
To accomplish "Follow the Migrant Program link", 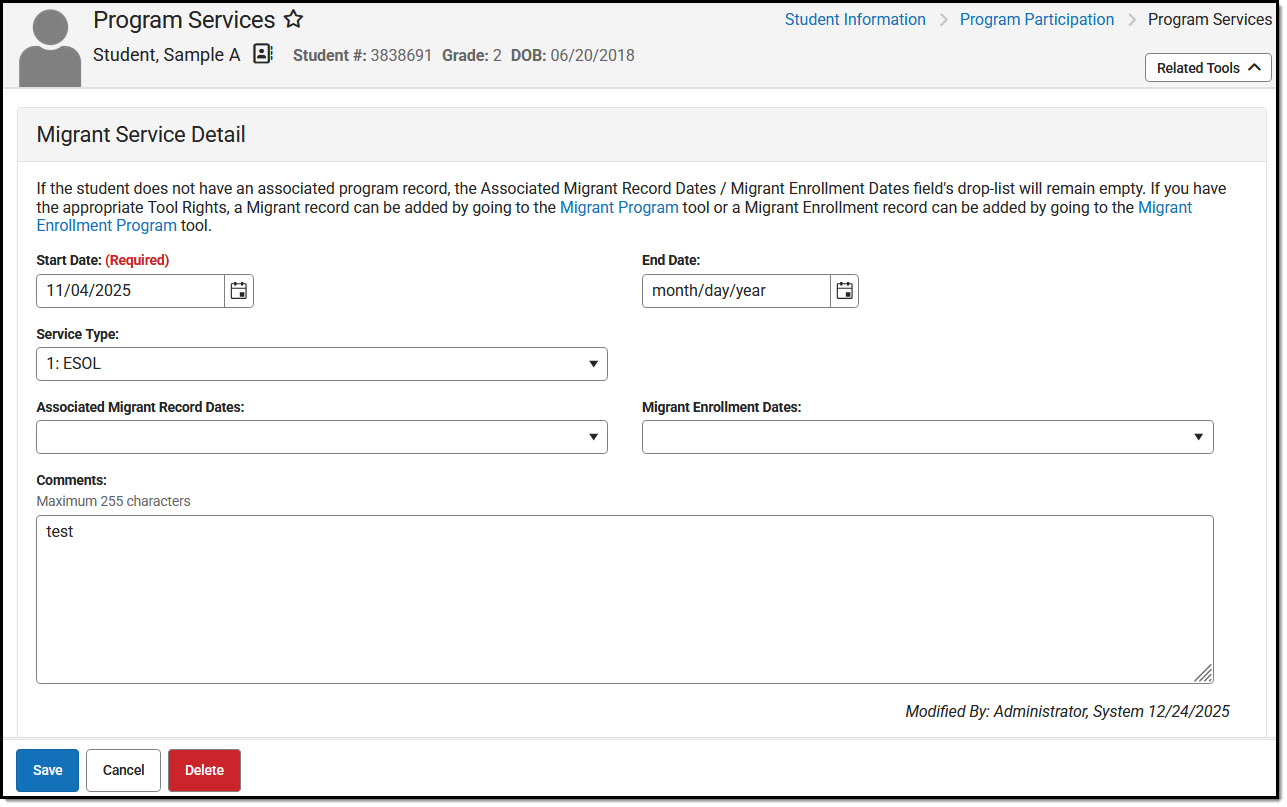I will (x=618, y=207).
